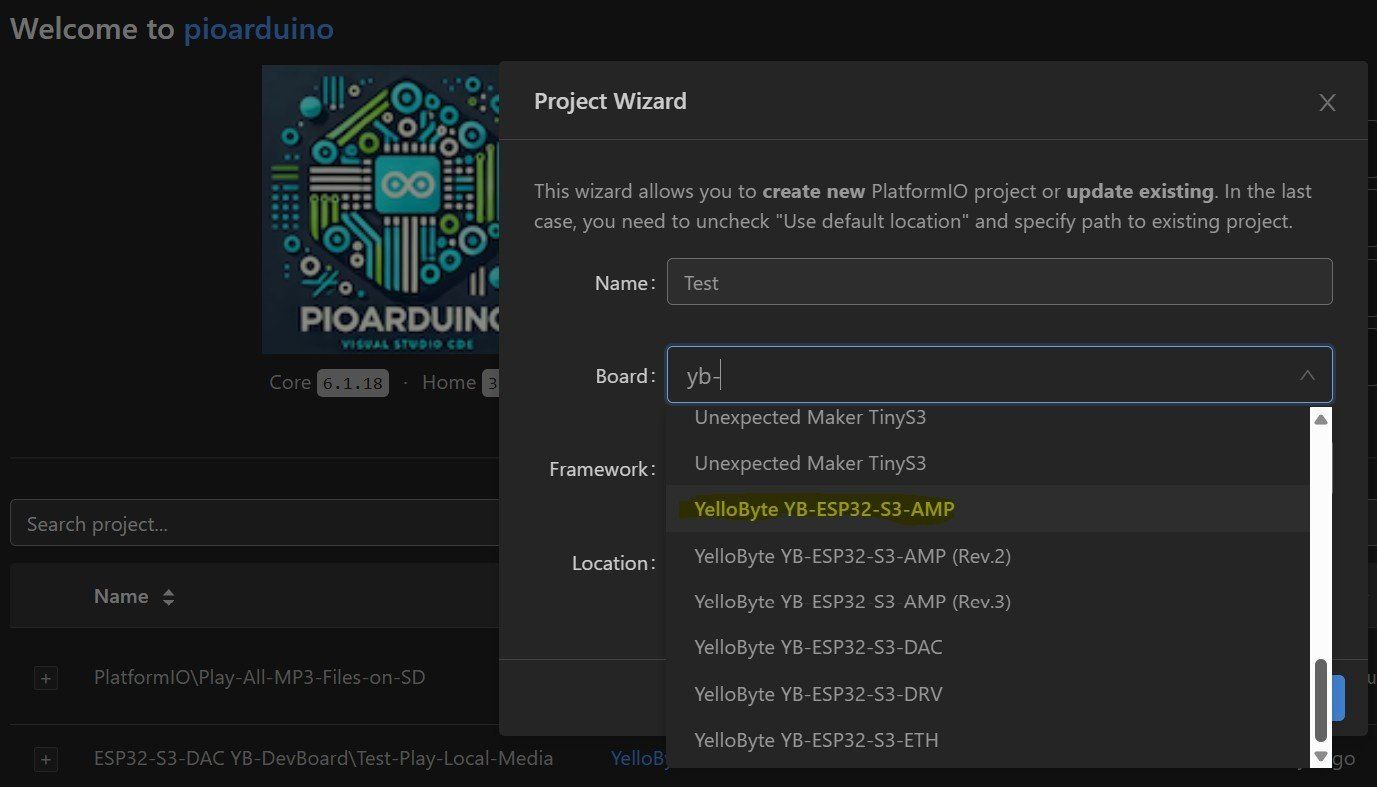Image resolution: width=1377 pixels, height=787 pixels.
Task: Click the PIOARDUINO logo image
Action: click(381, 209)
